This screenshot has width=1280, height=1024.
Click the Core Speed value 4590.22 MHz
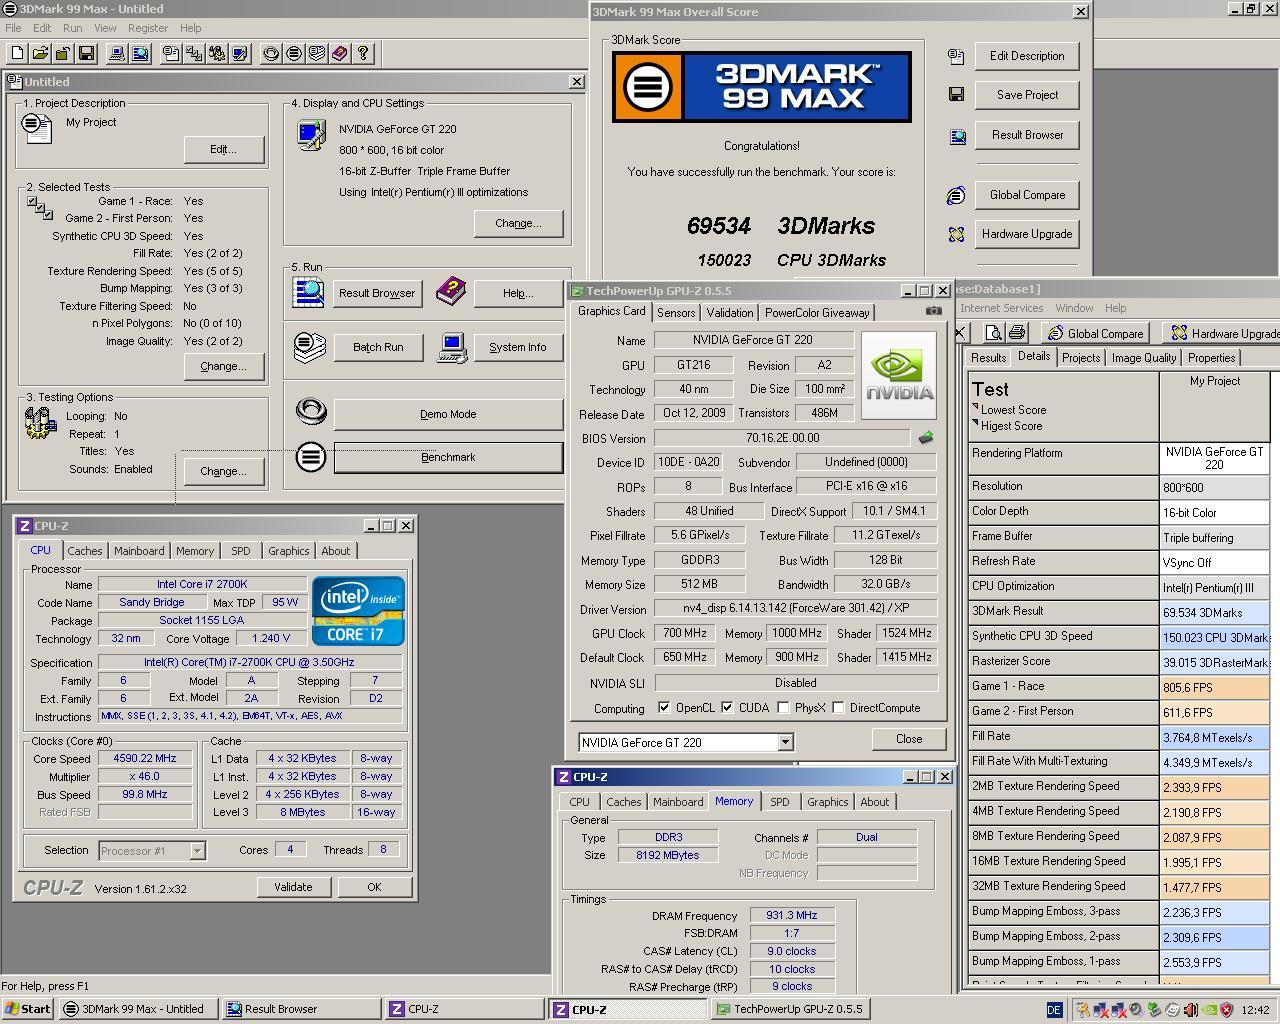click(145, 758)
